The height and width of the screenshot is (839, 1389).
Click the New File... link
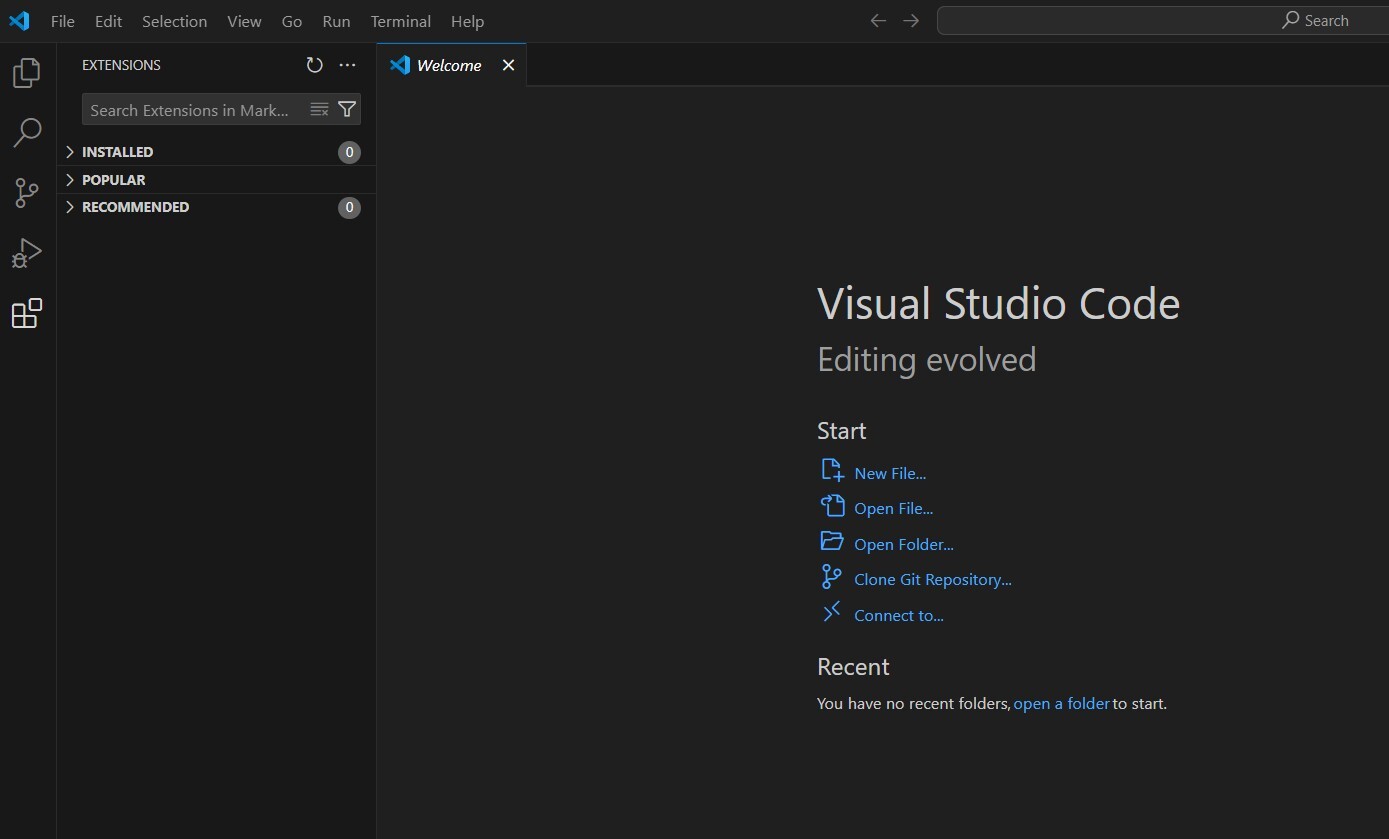[x=890, y=473]
